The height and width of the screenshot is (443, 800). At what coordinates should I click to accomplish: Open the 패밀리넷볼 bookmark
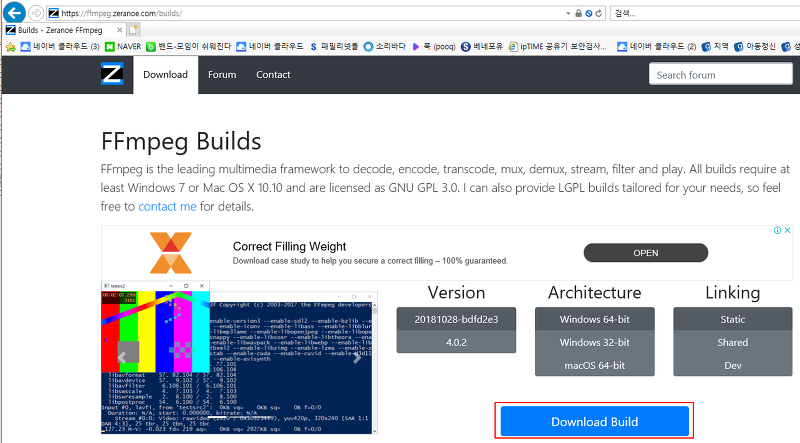[x=334, y=46]
